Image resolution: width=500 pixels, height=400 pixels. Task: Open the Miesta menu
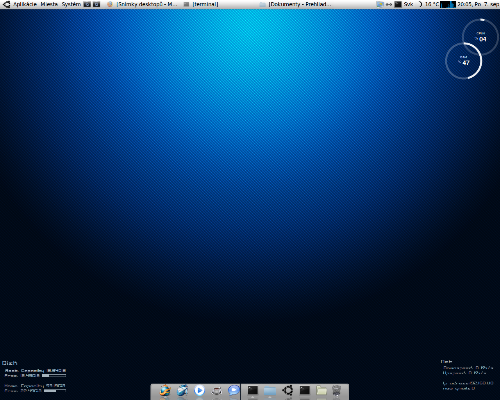49,4
